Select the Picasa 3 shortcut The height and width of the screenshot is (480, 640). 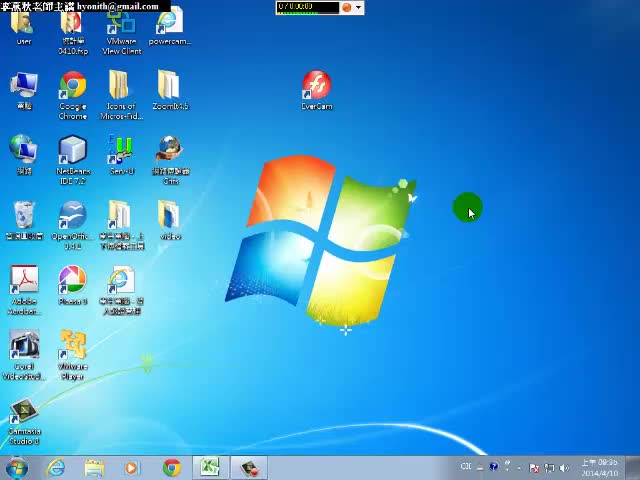coord(73,286)
